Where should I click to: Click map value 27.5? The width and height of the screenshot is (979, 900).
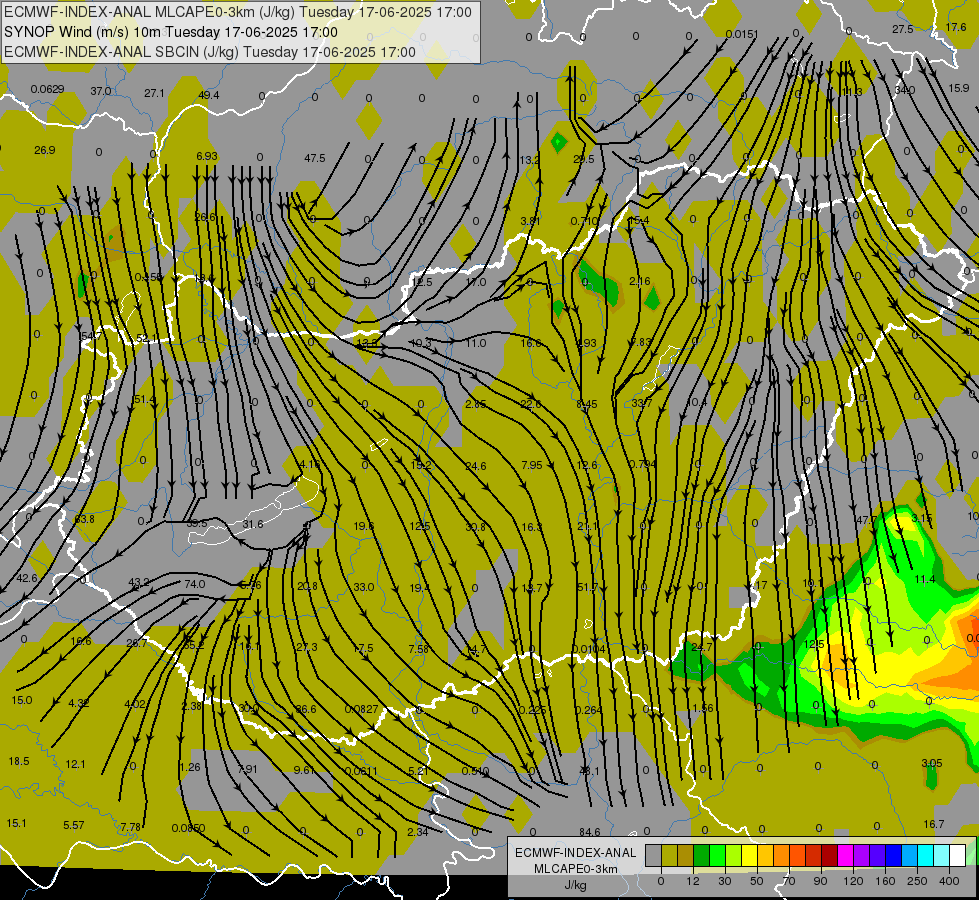903,29
